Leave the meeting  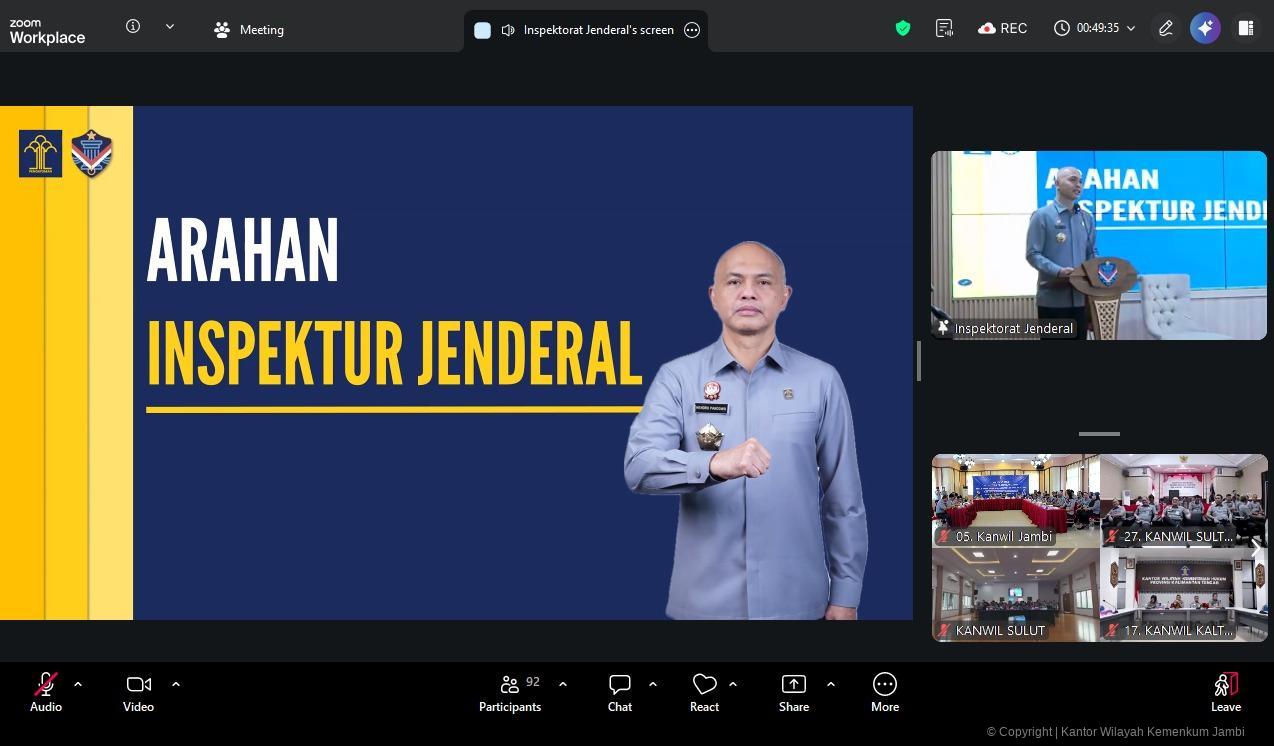[1225, 692]
